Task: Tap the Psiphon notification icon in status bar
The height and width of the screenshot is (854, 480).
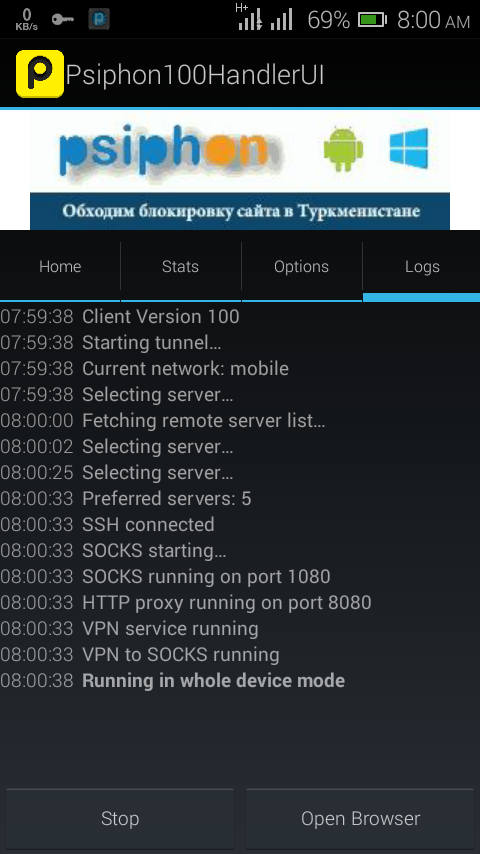Action: (99, 19)
